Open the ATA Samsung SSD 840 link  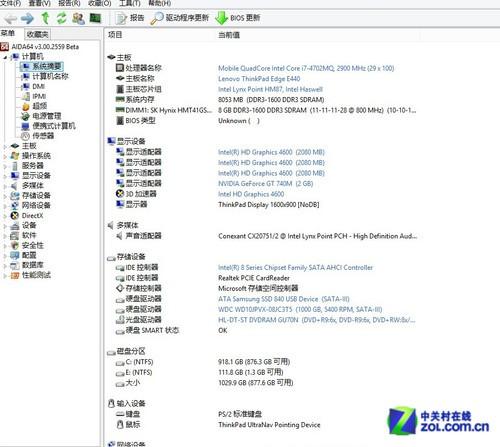284,299
